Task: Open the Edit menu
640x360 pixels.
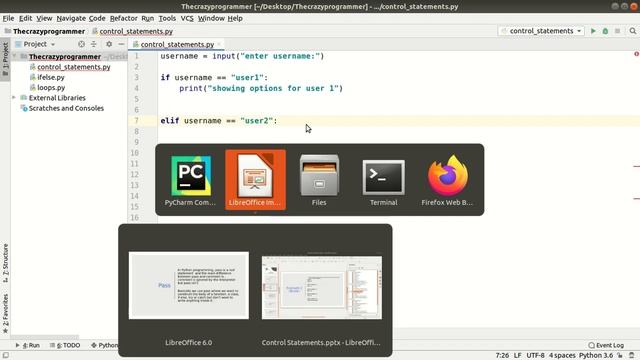Action: [x=25, y=18]
